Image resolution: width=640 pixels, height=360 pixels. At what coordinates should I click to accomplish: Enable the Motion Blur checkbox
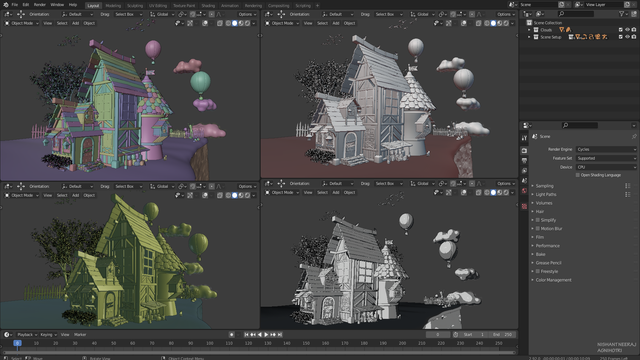coord(538,229)
